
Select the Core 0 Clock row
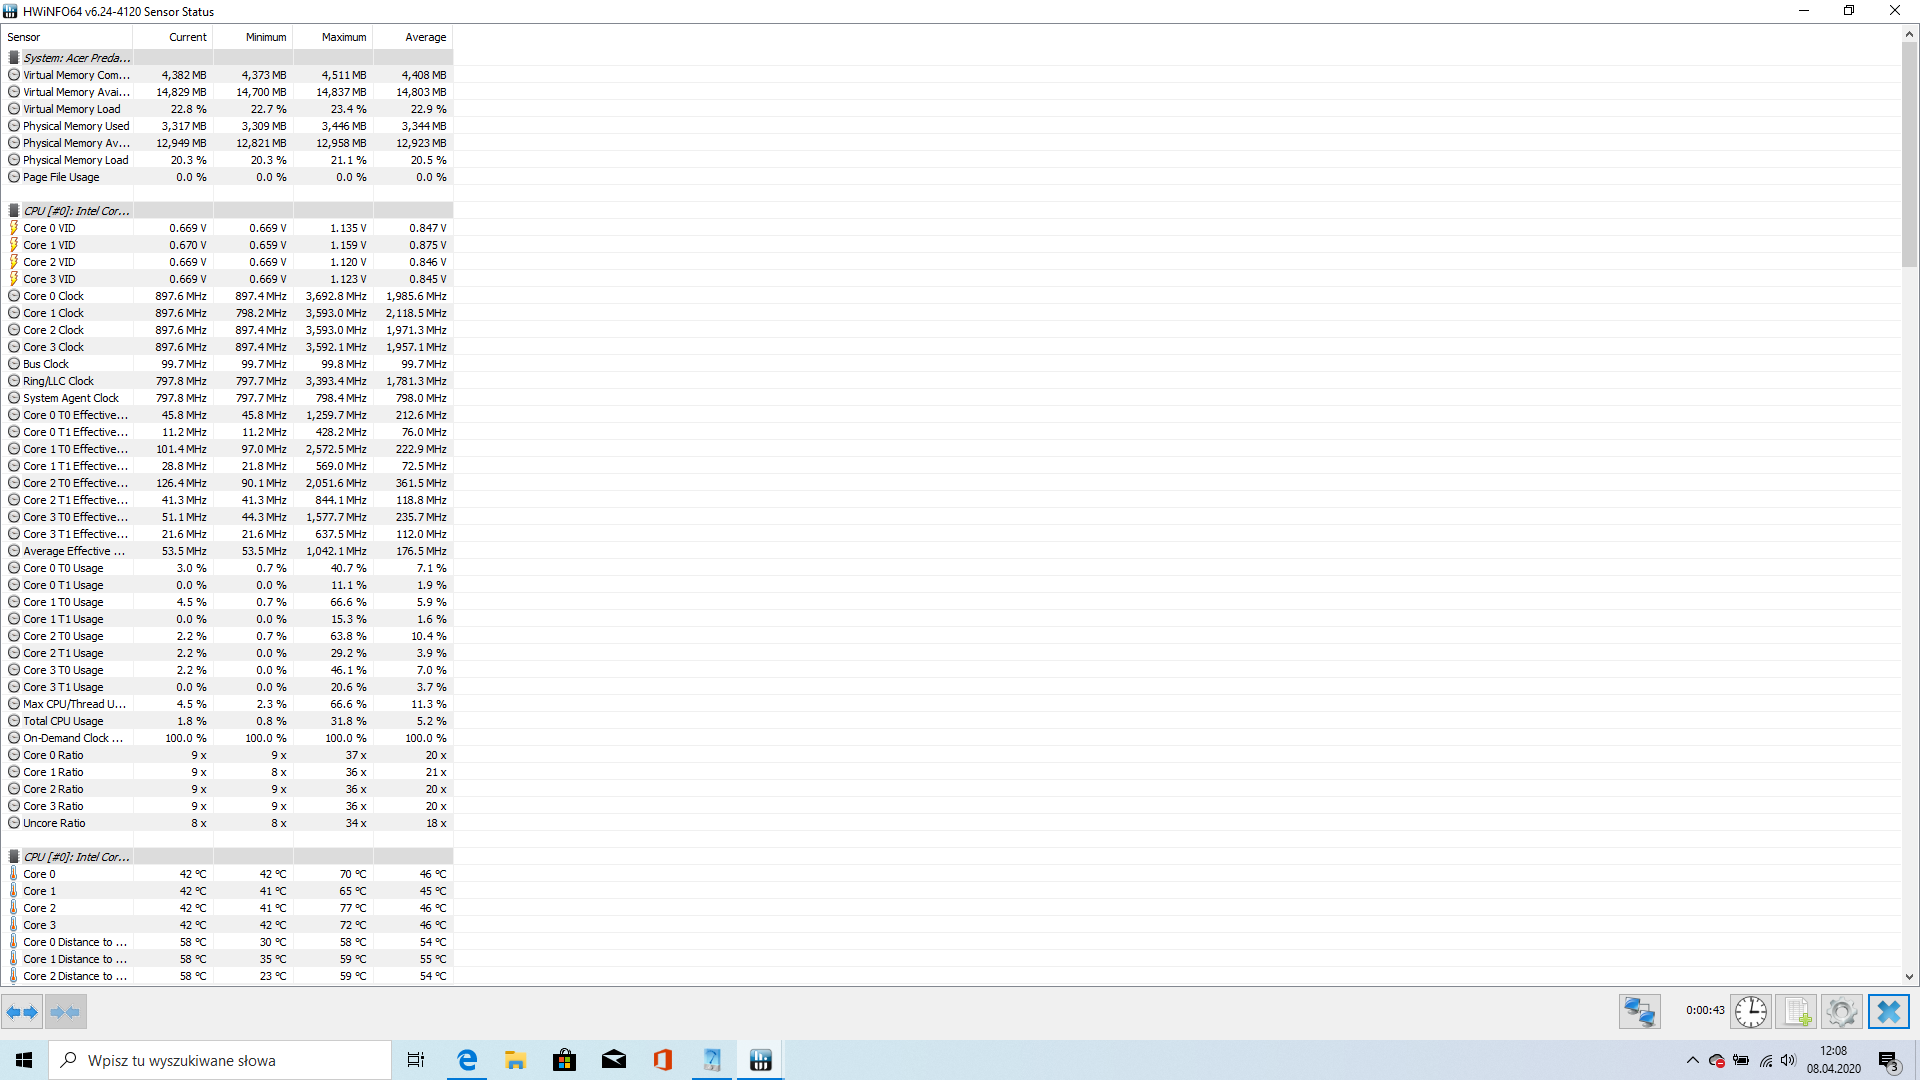pyautogui.click(x=228, y=296)
